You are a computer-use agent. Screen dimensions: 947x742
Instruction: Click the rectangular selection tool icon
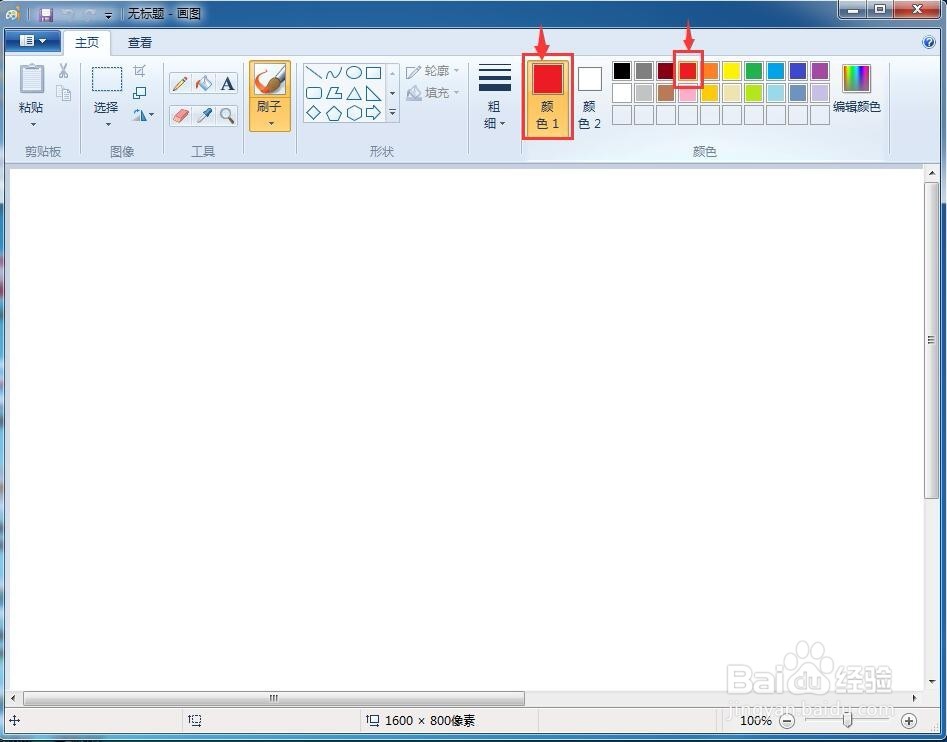click(x=107, y=78)
